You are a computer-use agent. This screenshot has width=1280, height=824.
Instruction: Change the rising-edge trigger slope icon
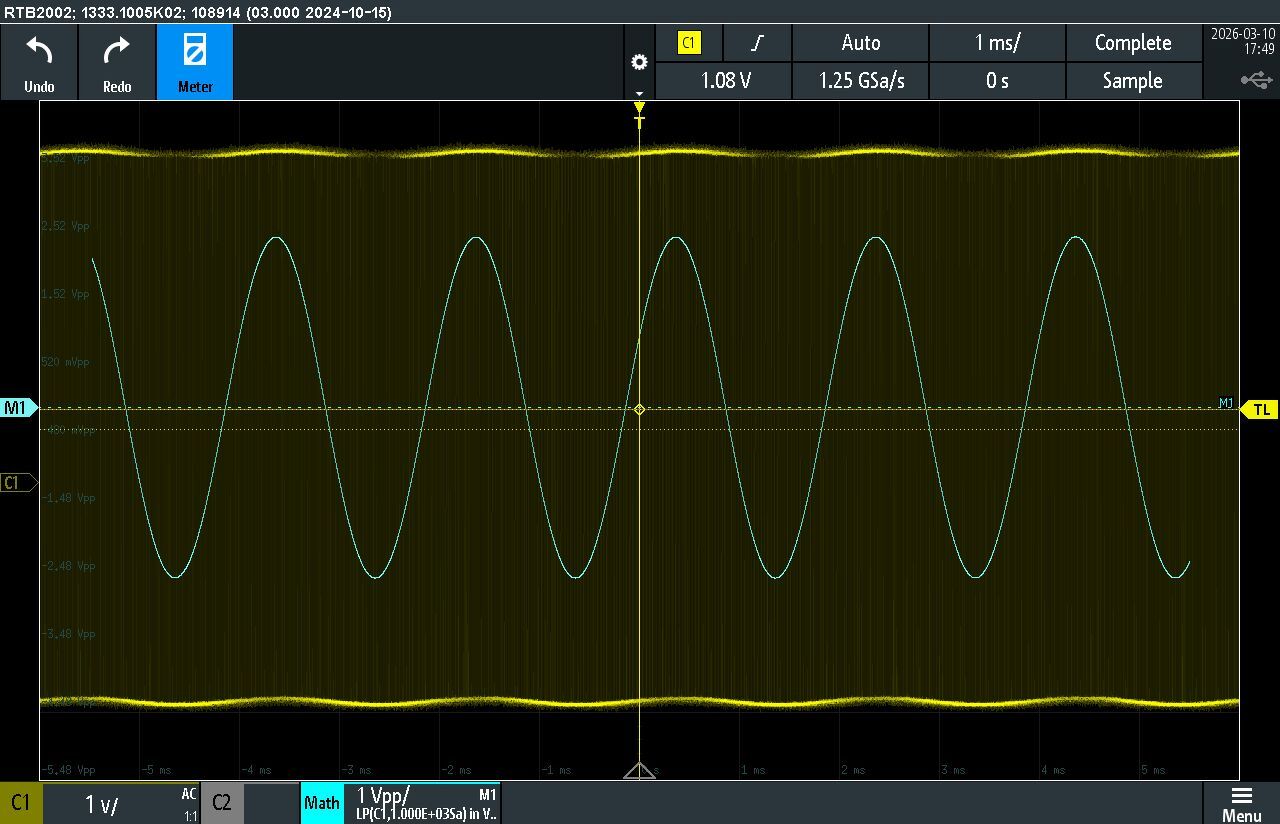[758, 43]
